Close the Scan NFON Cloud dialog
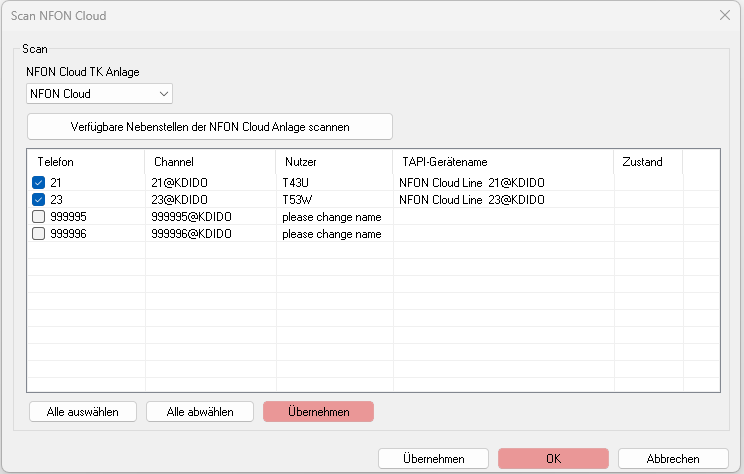Image resolution: width=744 pixels, height=474 pixels. [x=725, y=16]
